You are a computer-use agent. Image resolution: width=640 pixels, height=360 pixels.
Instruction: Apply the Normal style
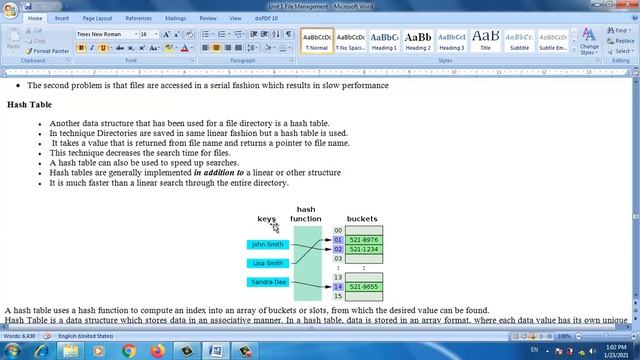click(x=317, y=41)
